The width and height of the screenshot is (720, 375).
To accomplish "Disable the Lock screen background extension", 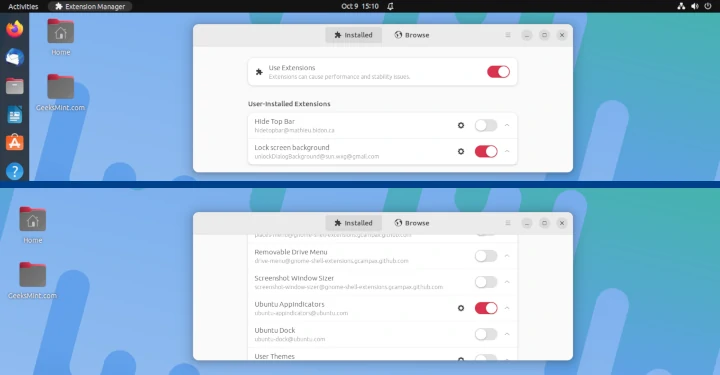I will [486, 151].
